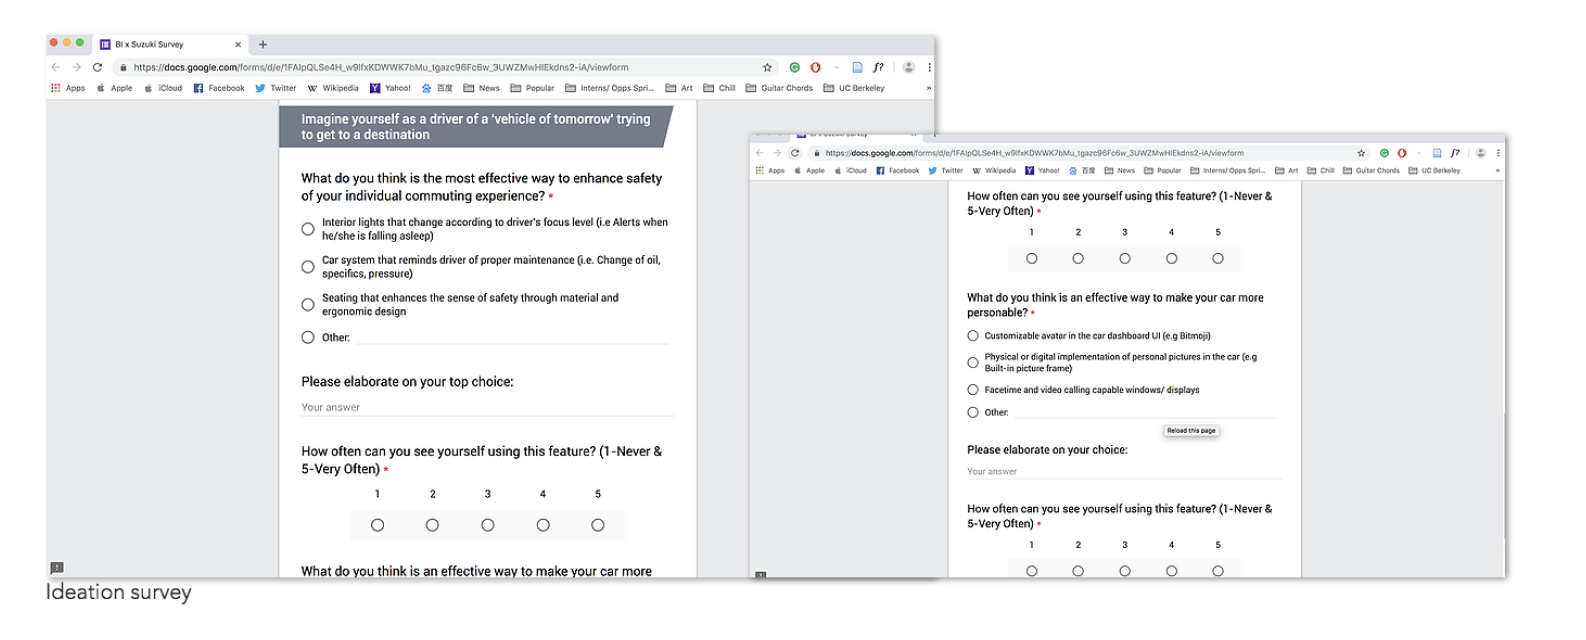1586x640 pixels.
Task: Choose rating 3 in left window scale
Action: pyautogui.click(x=488, y=525)
